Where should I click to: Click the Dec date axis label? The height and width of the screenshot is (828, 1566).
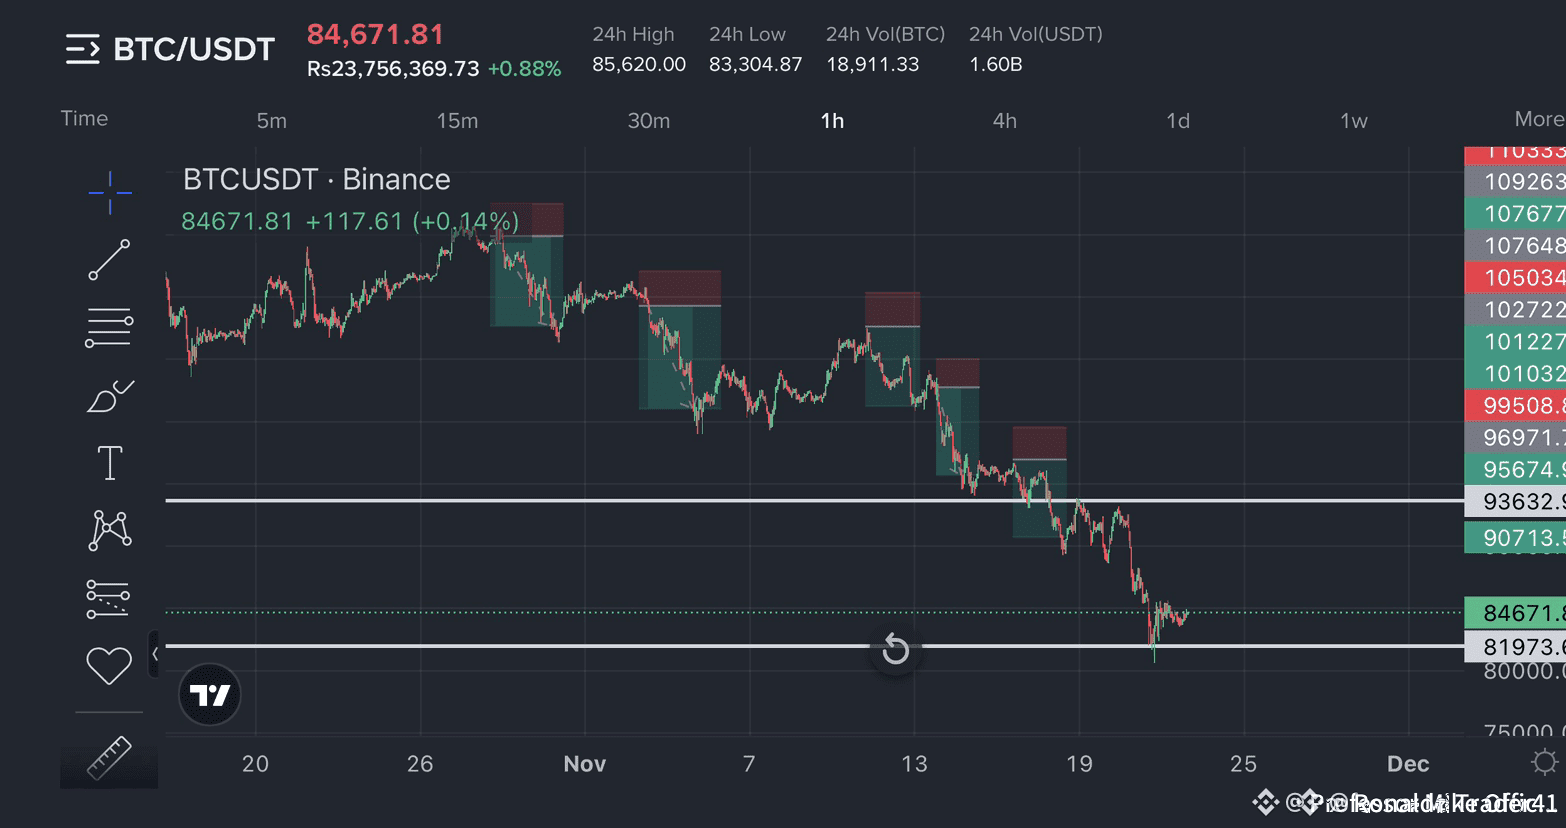click(1408, 763)
